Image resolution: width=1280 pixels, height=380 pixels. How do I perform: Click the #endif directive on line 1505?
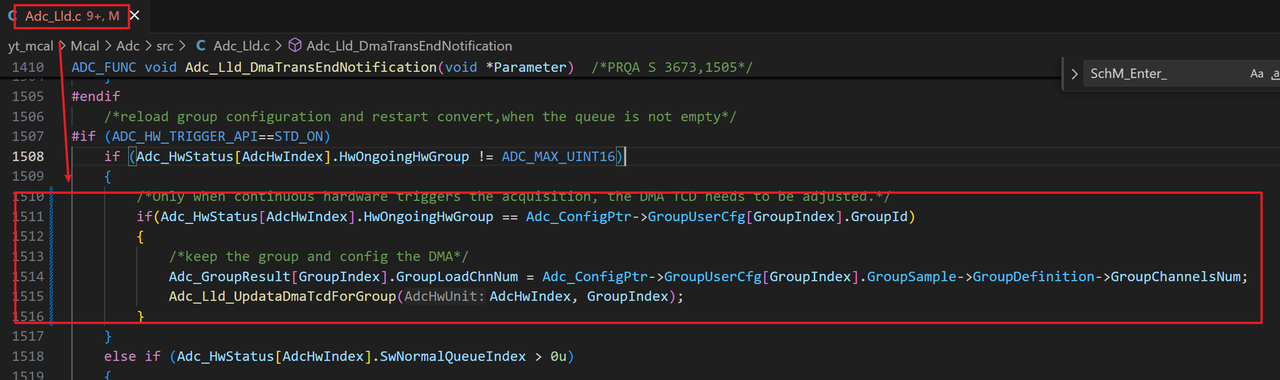pos(96,96)
